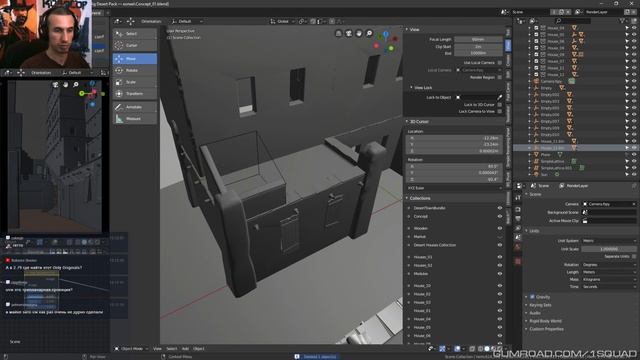Adjust the Clip Start value field
The height and width of the screenshot is (360, 640).
tap(478, 47)
